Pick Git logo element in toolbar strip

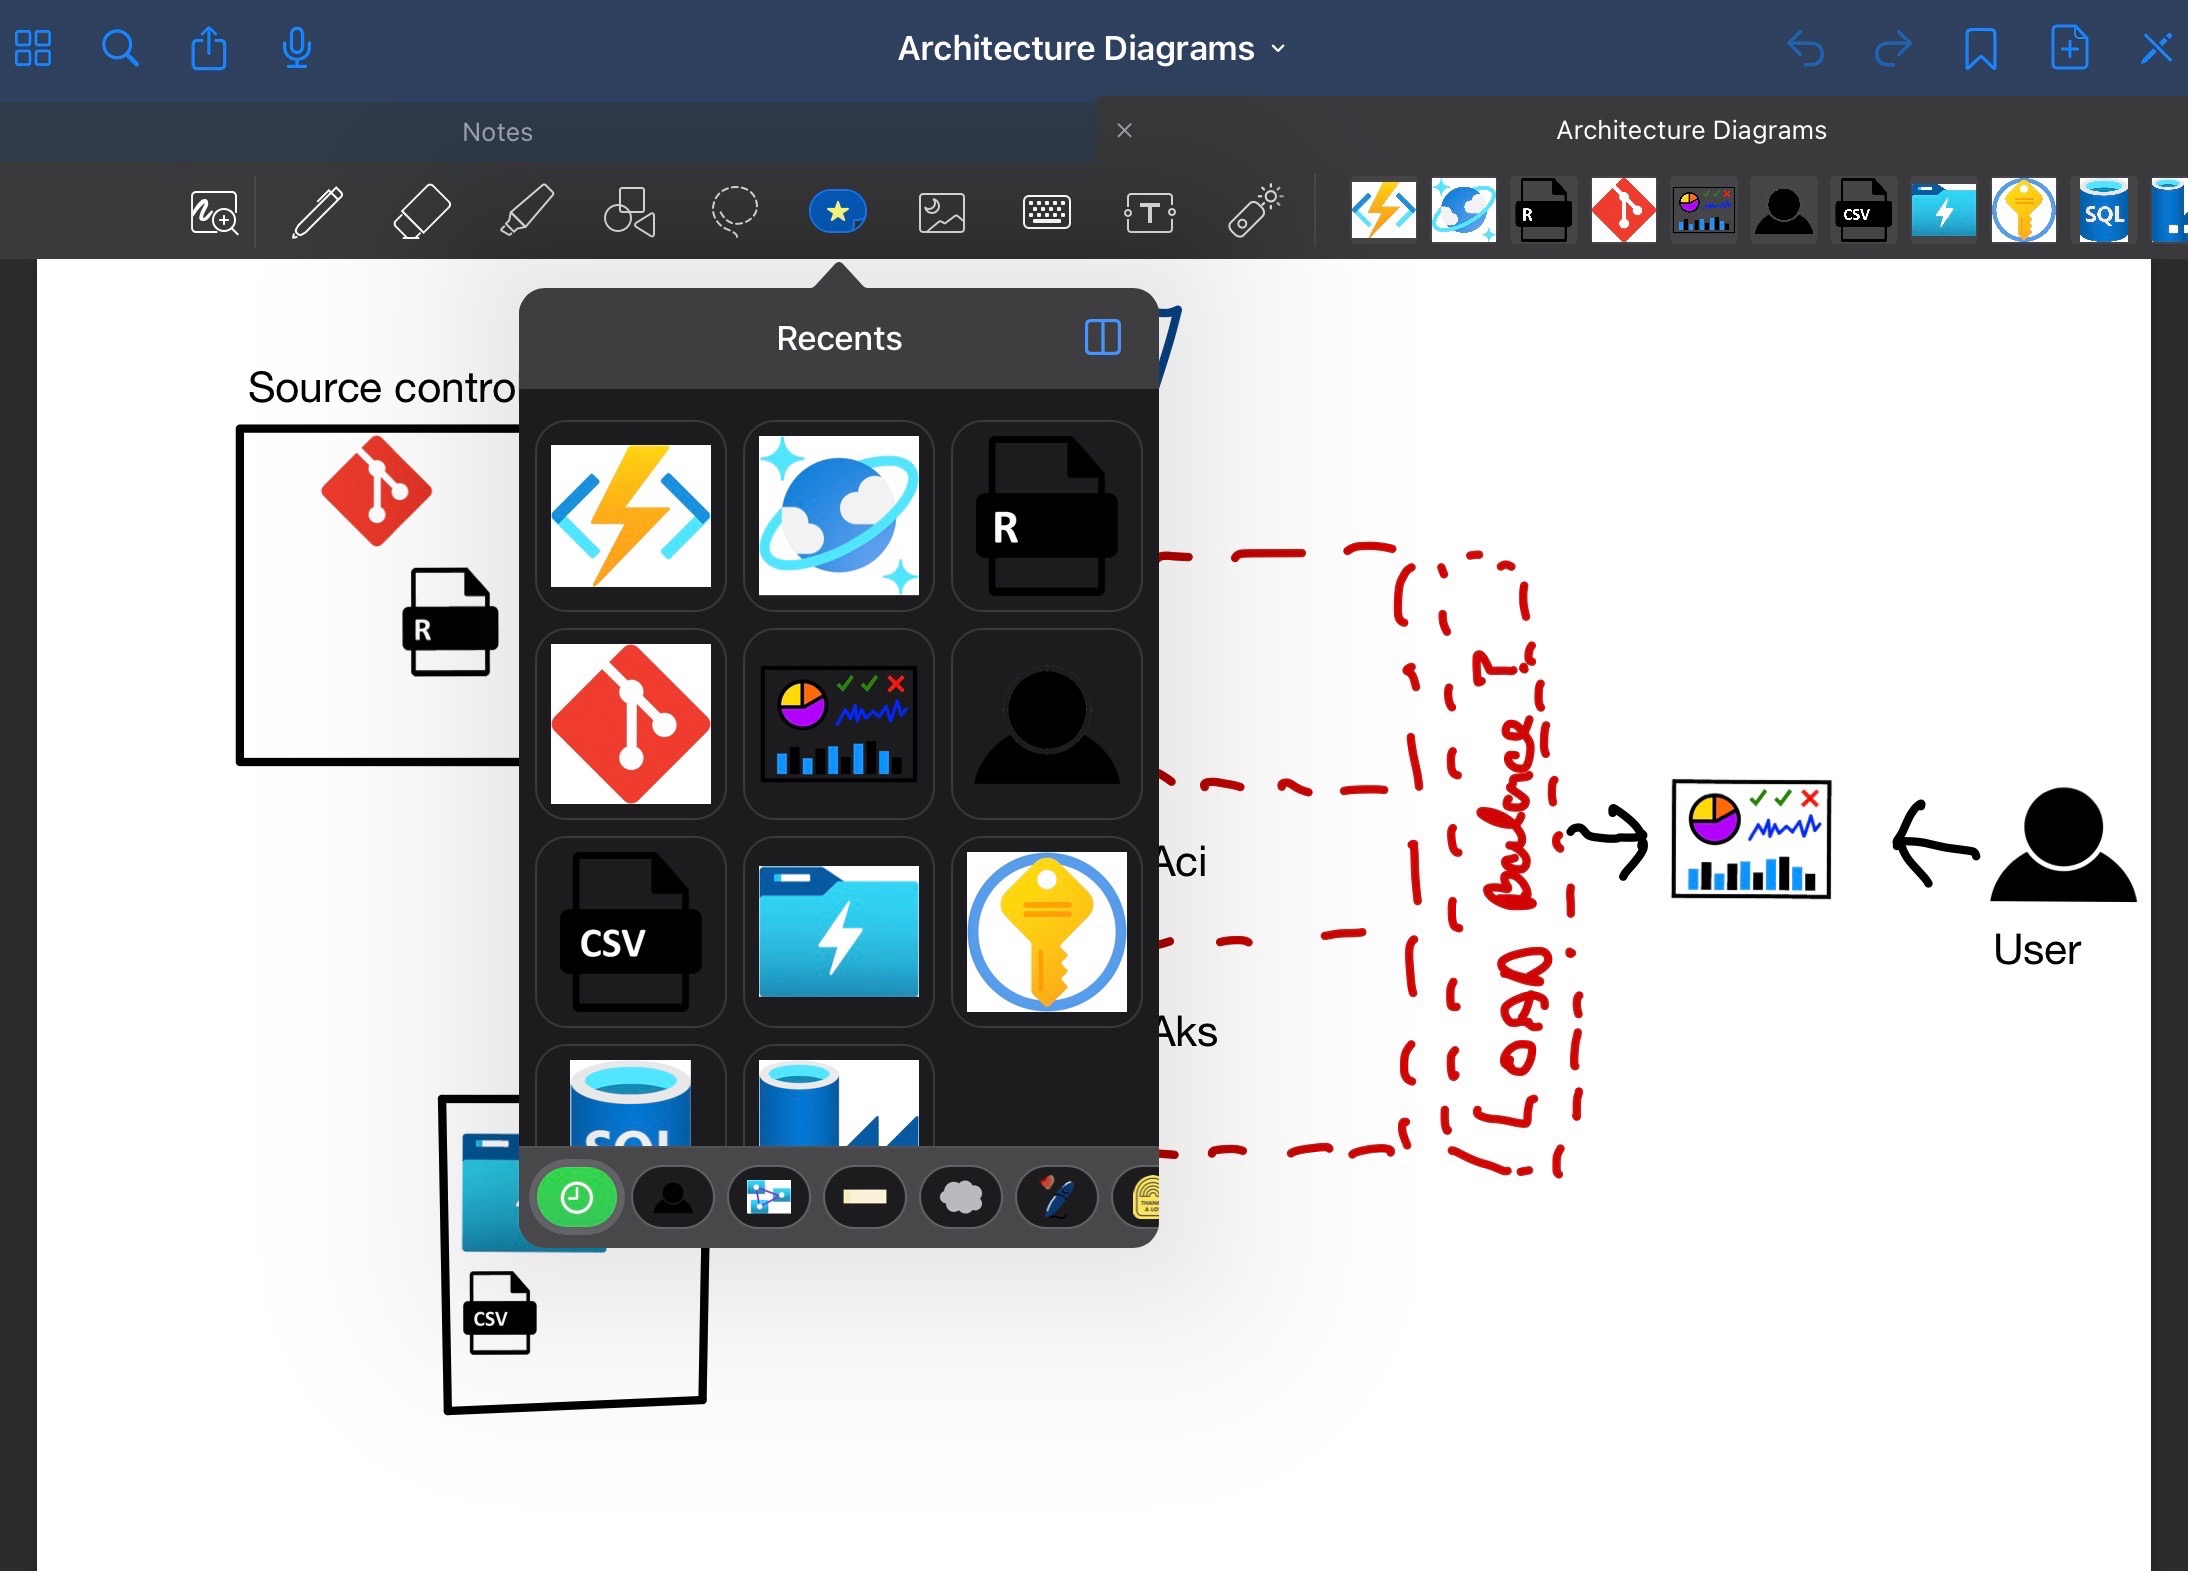[x=1623, y=210]
